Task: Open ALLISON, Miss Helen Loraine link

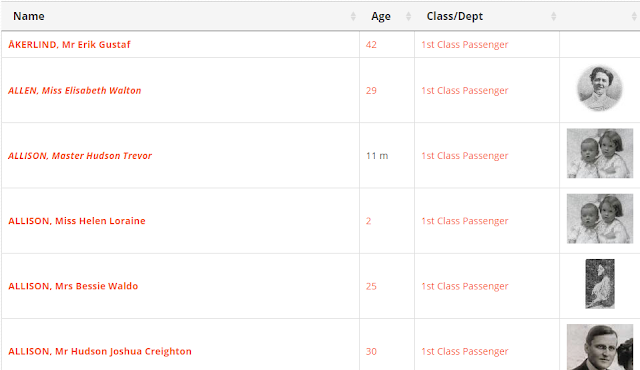Action: pos(77,221)
